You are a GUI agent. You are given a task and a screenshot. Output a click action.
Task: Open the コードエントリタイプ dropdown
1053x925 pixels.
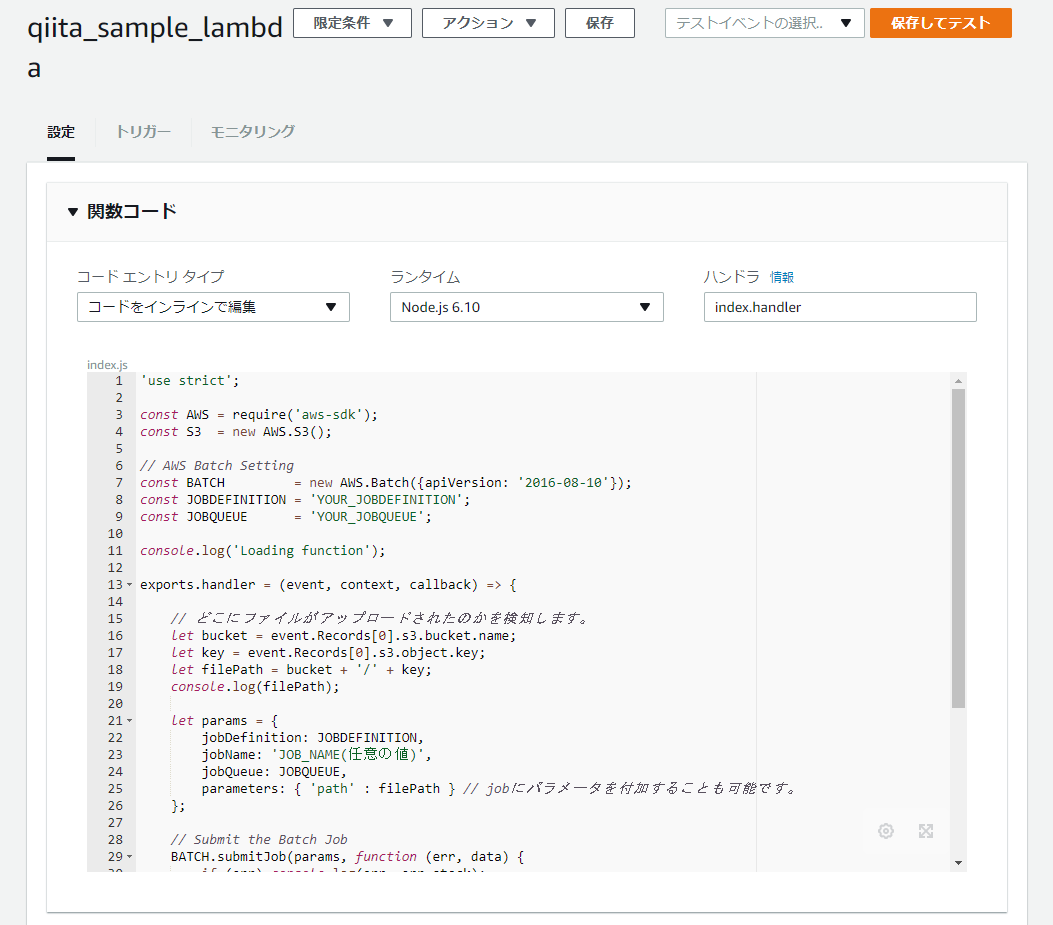(213, 307)
